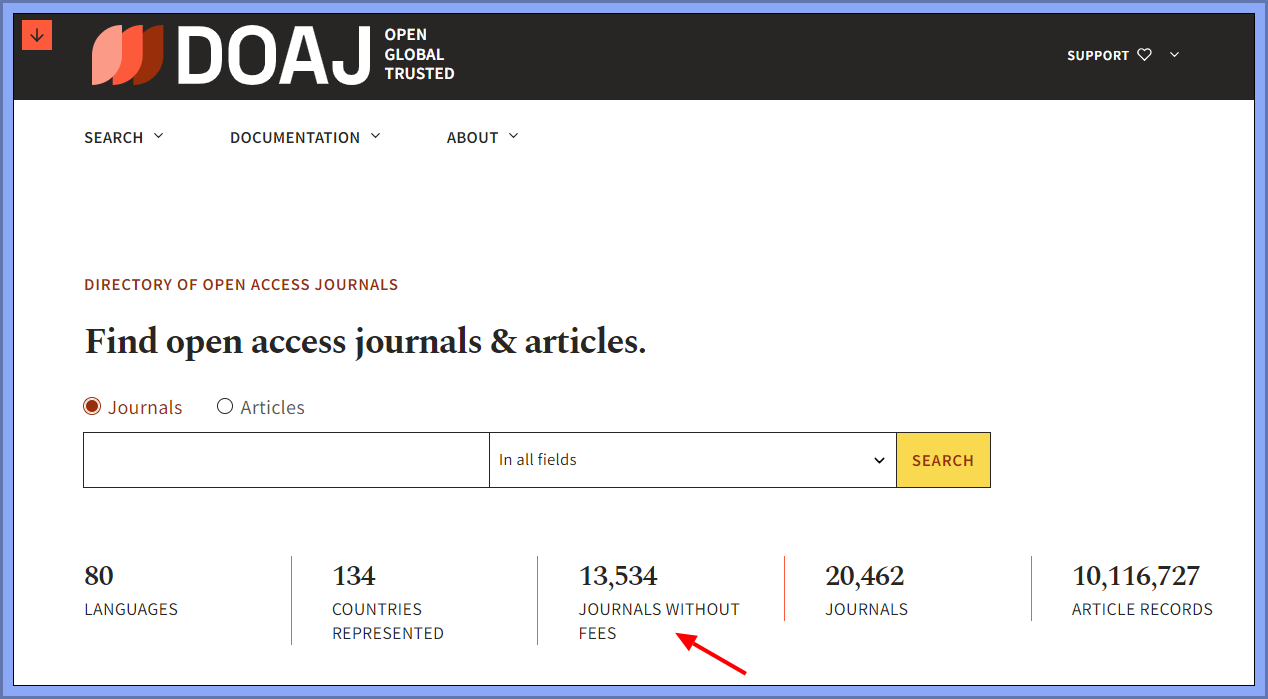This screenshot has width=1268, height=699.
Task: Click the SUPPORT link
Action: tap(1097, 55)
